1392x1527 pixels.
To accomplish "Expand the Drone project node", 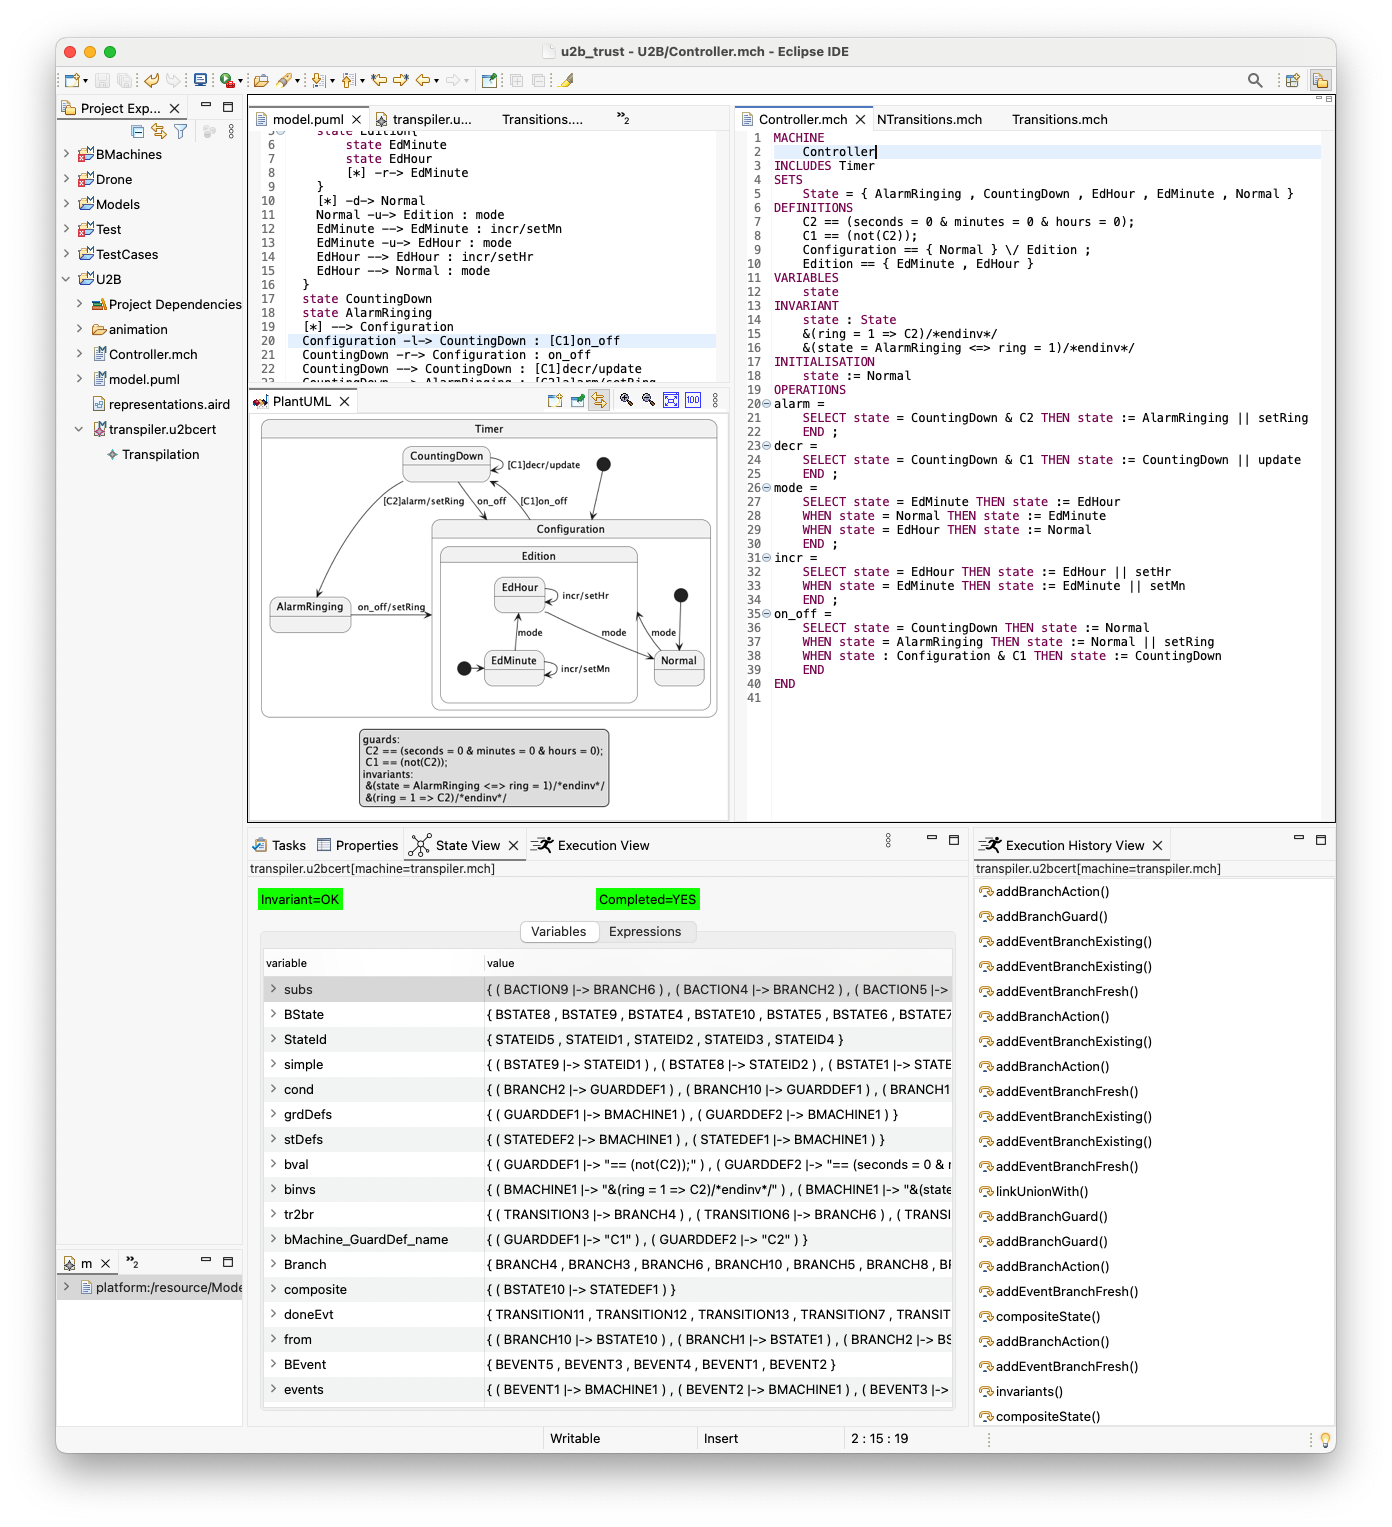I will (x=67, y=179).
